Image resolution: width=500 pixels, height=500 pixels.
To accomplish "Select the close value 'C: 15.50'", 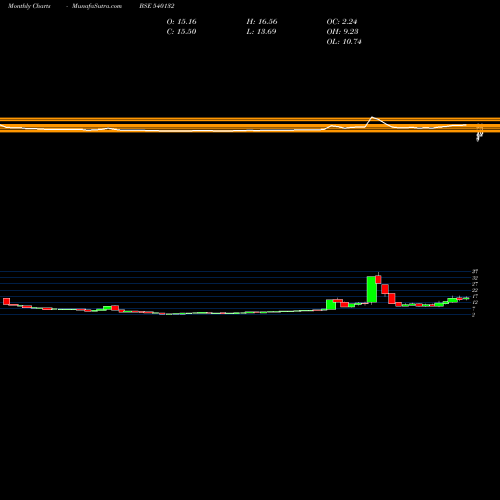I will coord(181,32).
